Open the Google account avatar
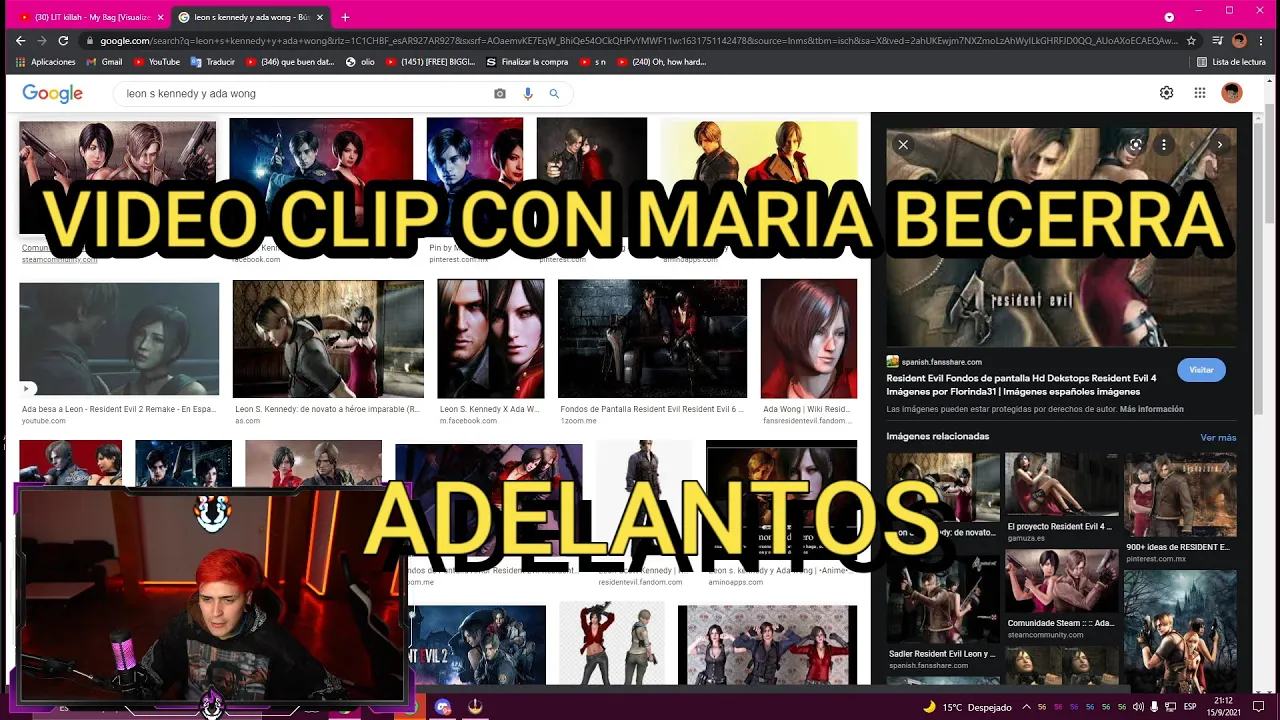The height and width of the screenshot is (720, 1280). [1232, 93]
